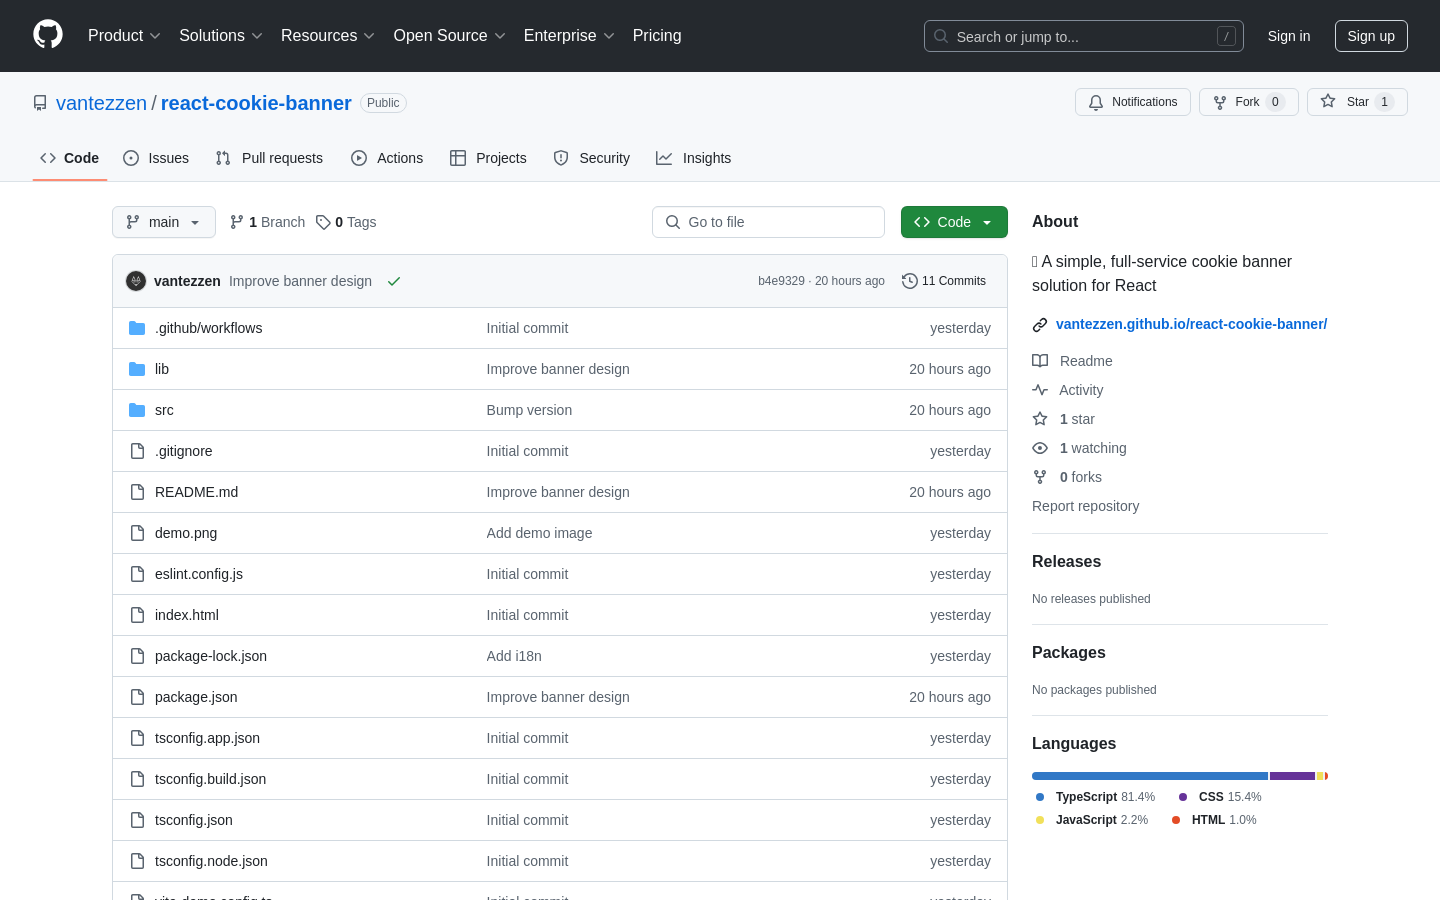Click the Sign up button

1371,36
